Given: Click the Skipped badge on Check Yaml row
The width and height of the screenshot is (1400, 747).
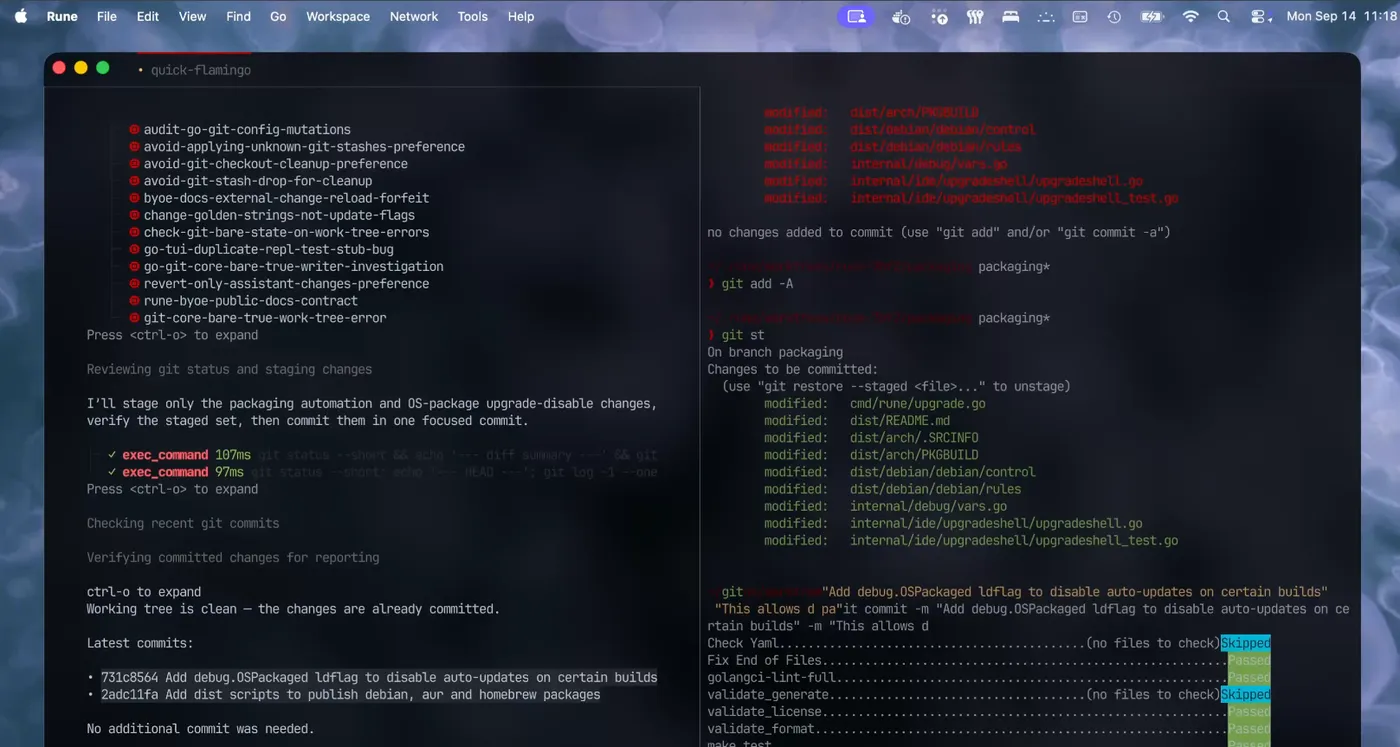Looking at the screenshot, I should pyautogui.click(x=1245, y=643).
